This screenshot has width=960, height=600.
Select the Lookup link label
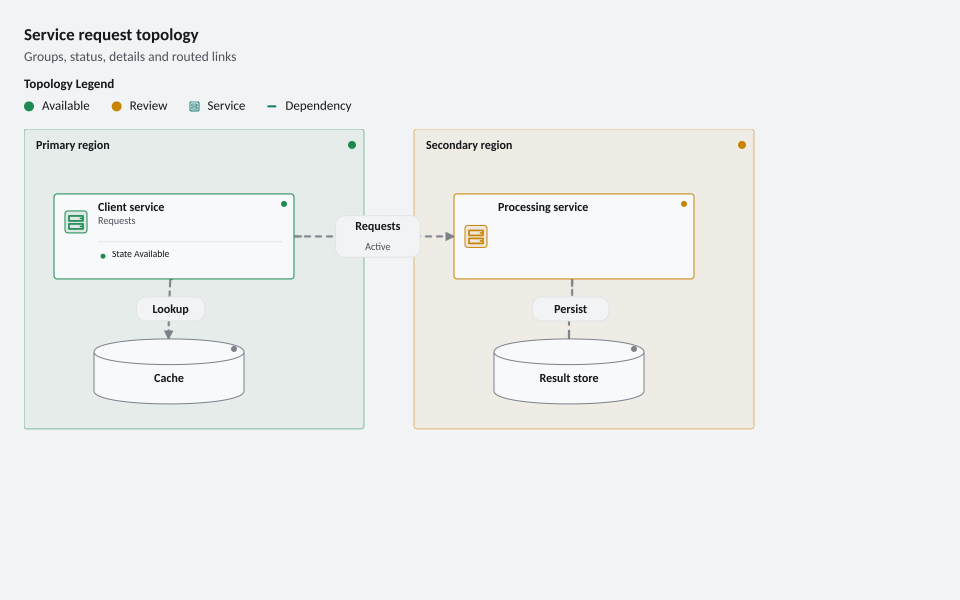coord(170,309)
